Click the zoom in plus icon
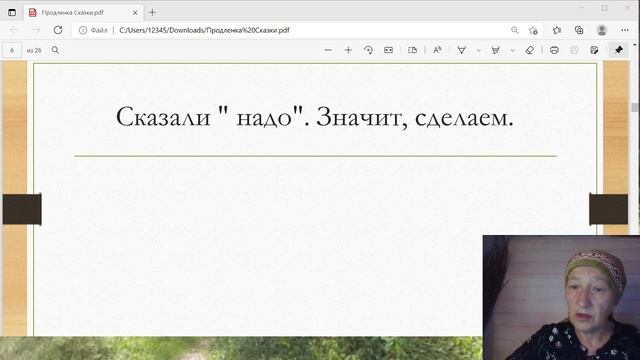The height and width of the screenshot is (360, 640). [x=348, y=50]
